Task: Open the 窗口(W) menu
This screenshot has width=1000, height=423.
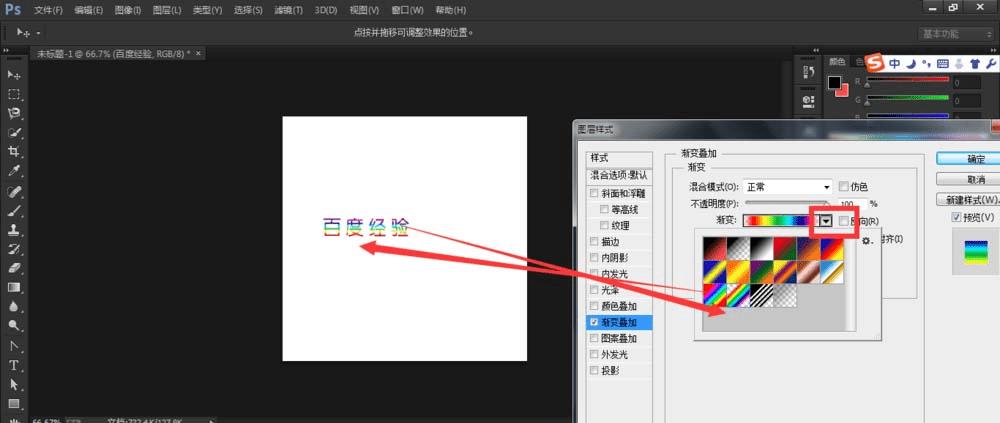Action: (x=408, y=10)
